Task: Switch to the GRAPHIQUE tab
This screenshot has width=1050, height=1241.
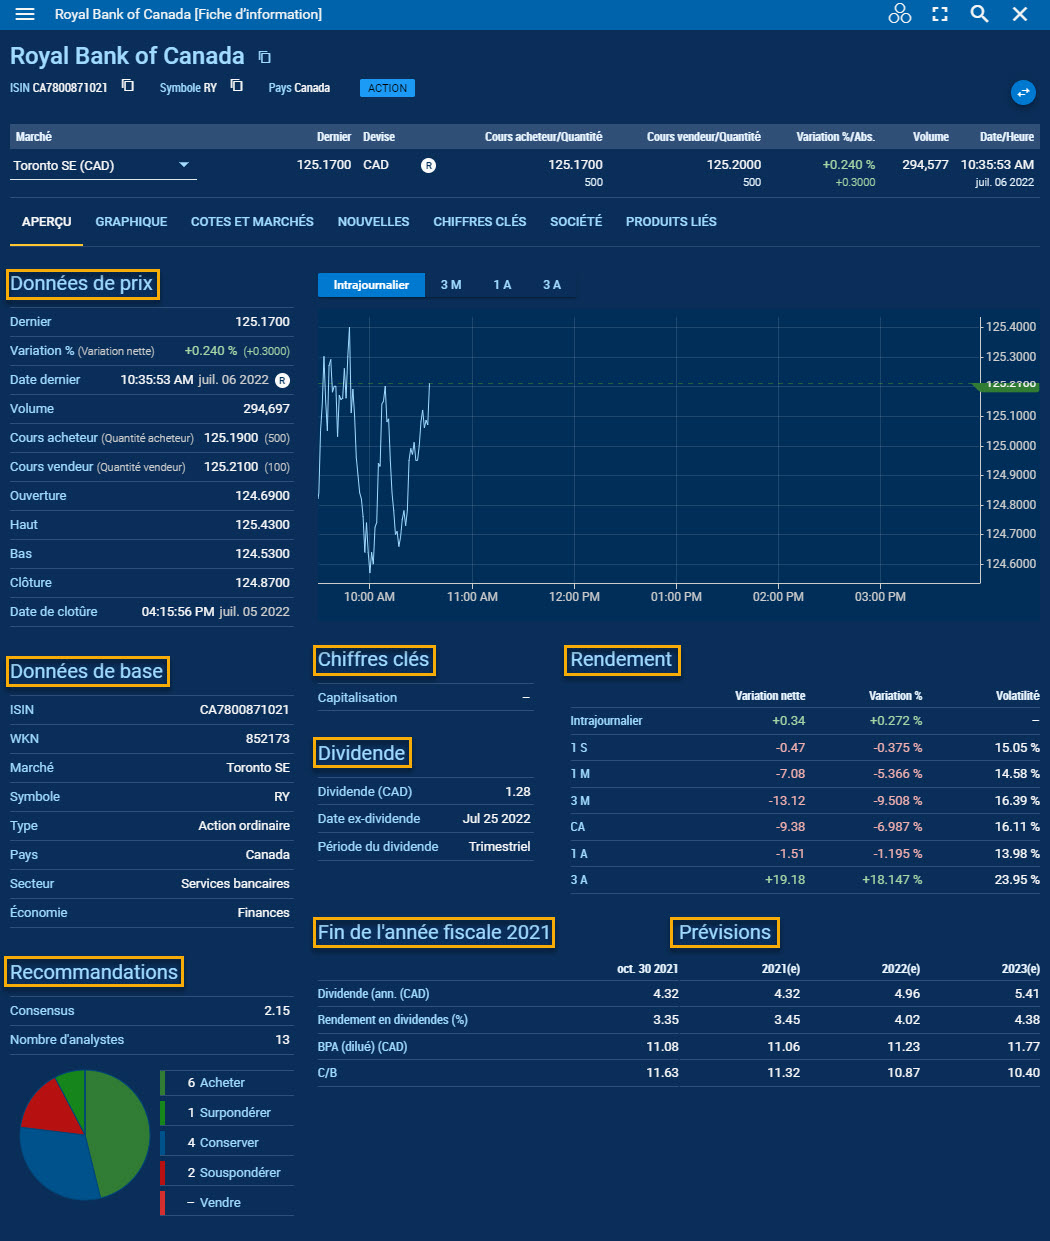Action: (x=131, y=221)
